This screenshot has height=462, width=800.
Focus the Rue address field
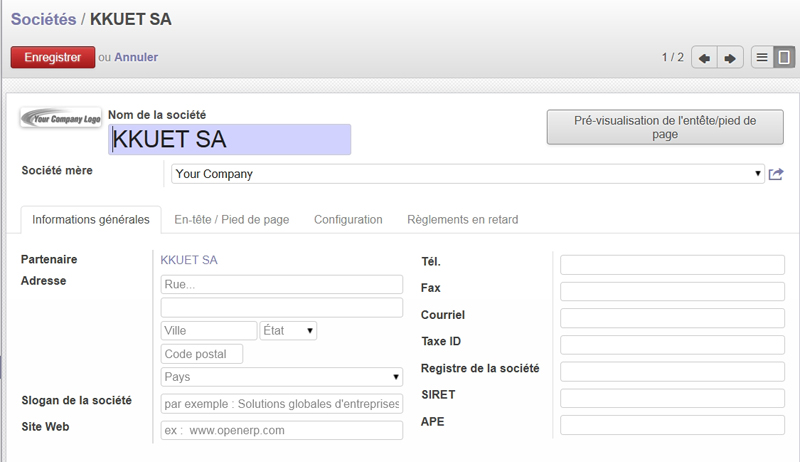[x=282, y=285]
